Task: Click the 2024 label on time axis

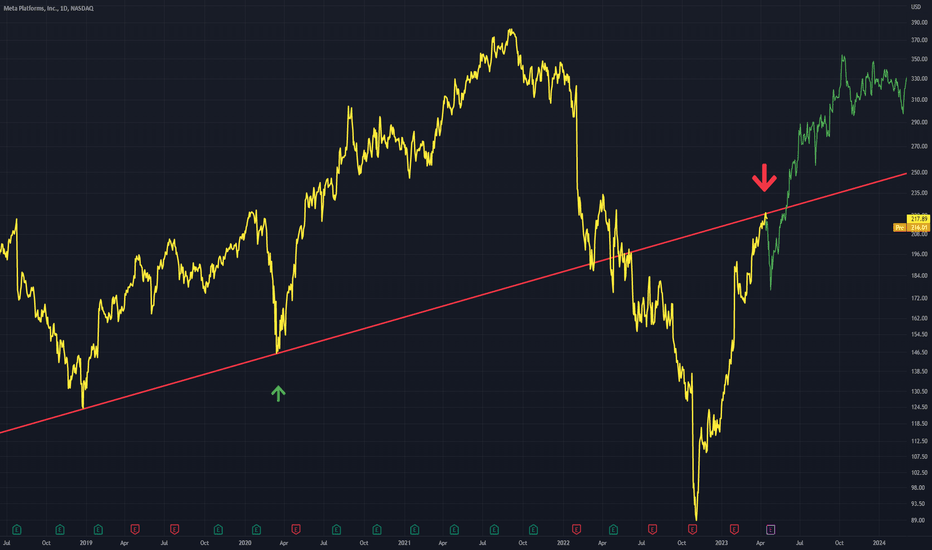Action: coord(879,543)
